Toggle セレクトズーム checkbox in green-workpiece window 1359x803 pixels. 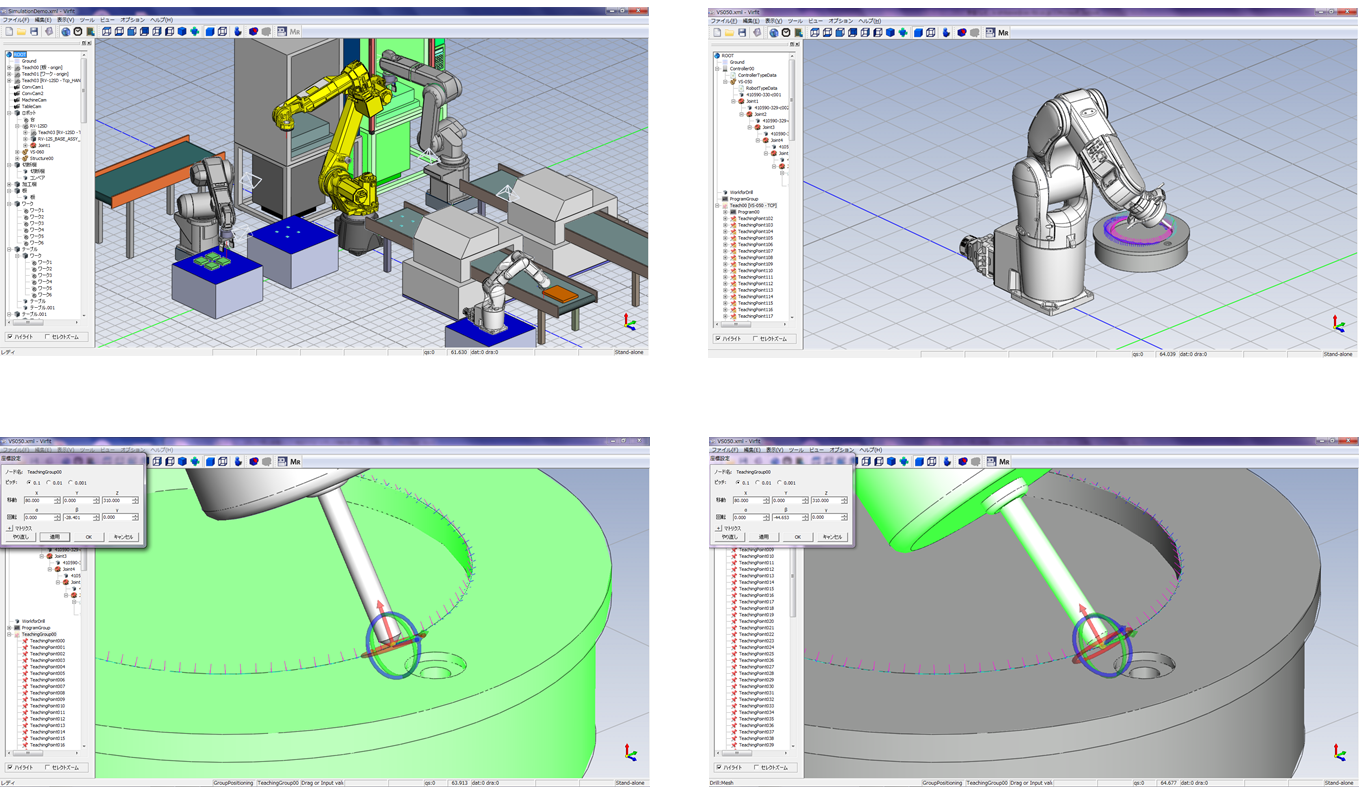coord(47,768)
